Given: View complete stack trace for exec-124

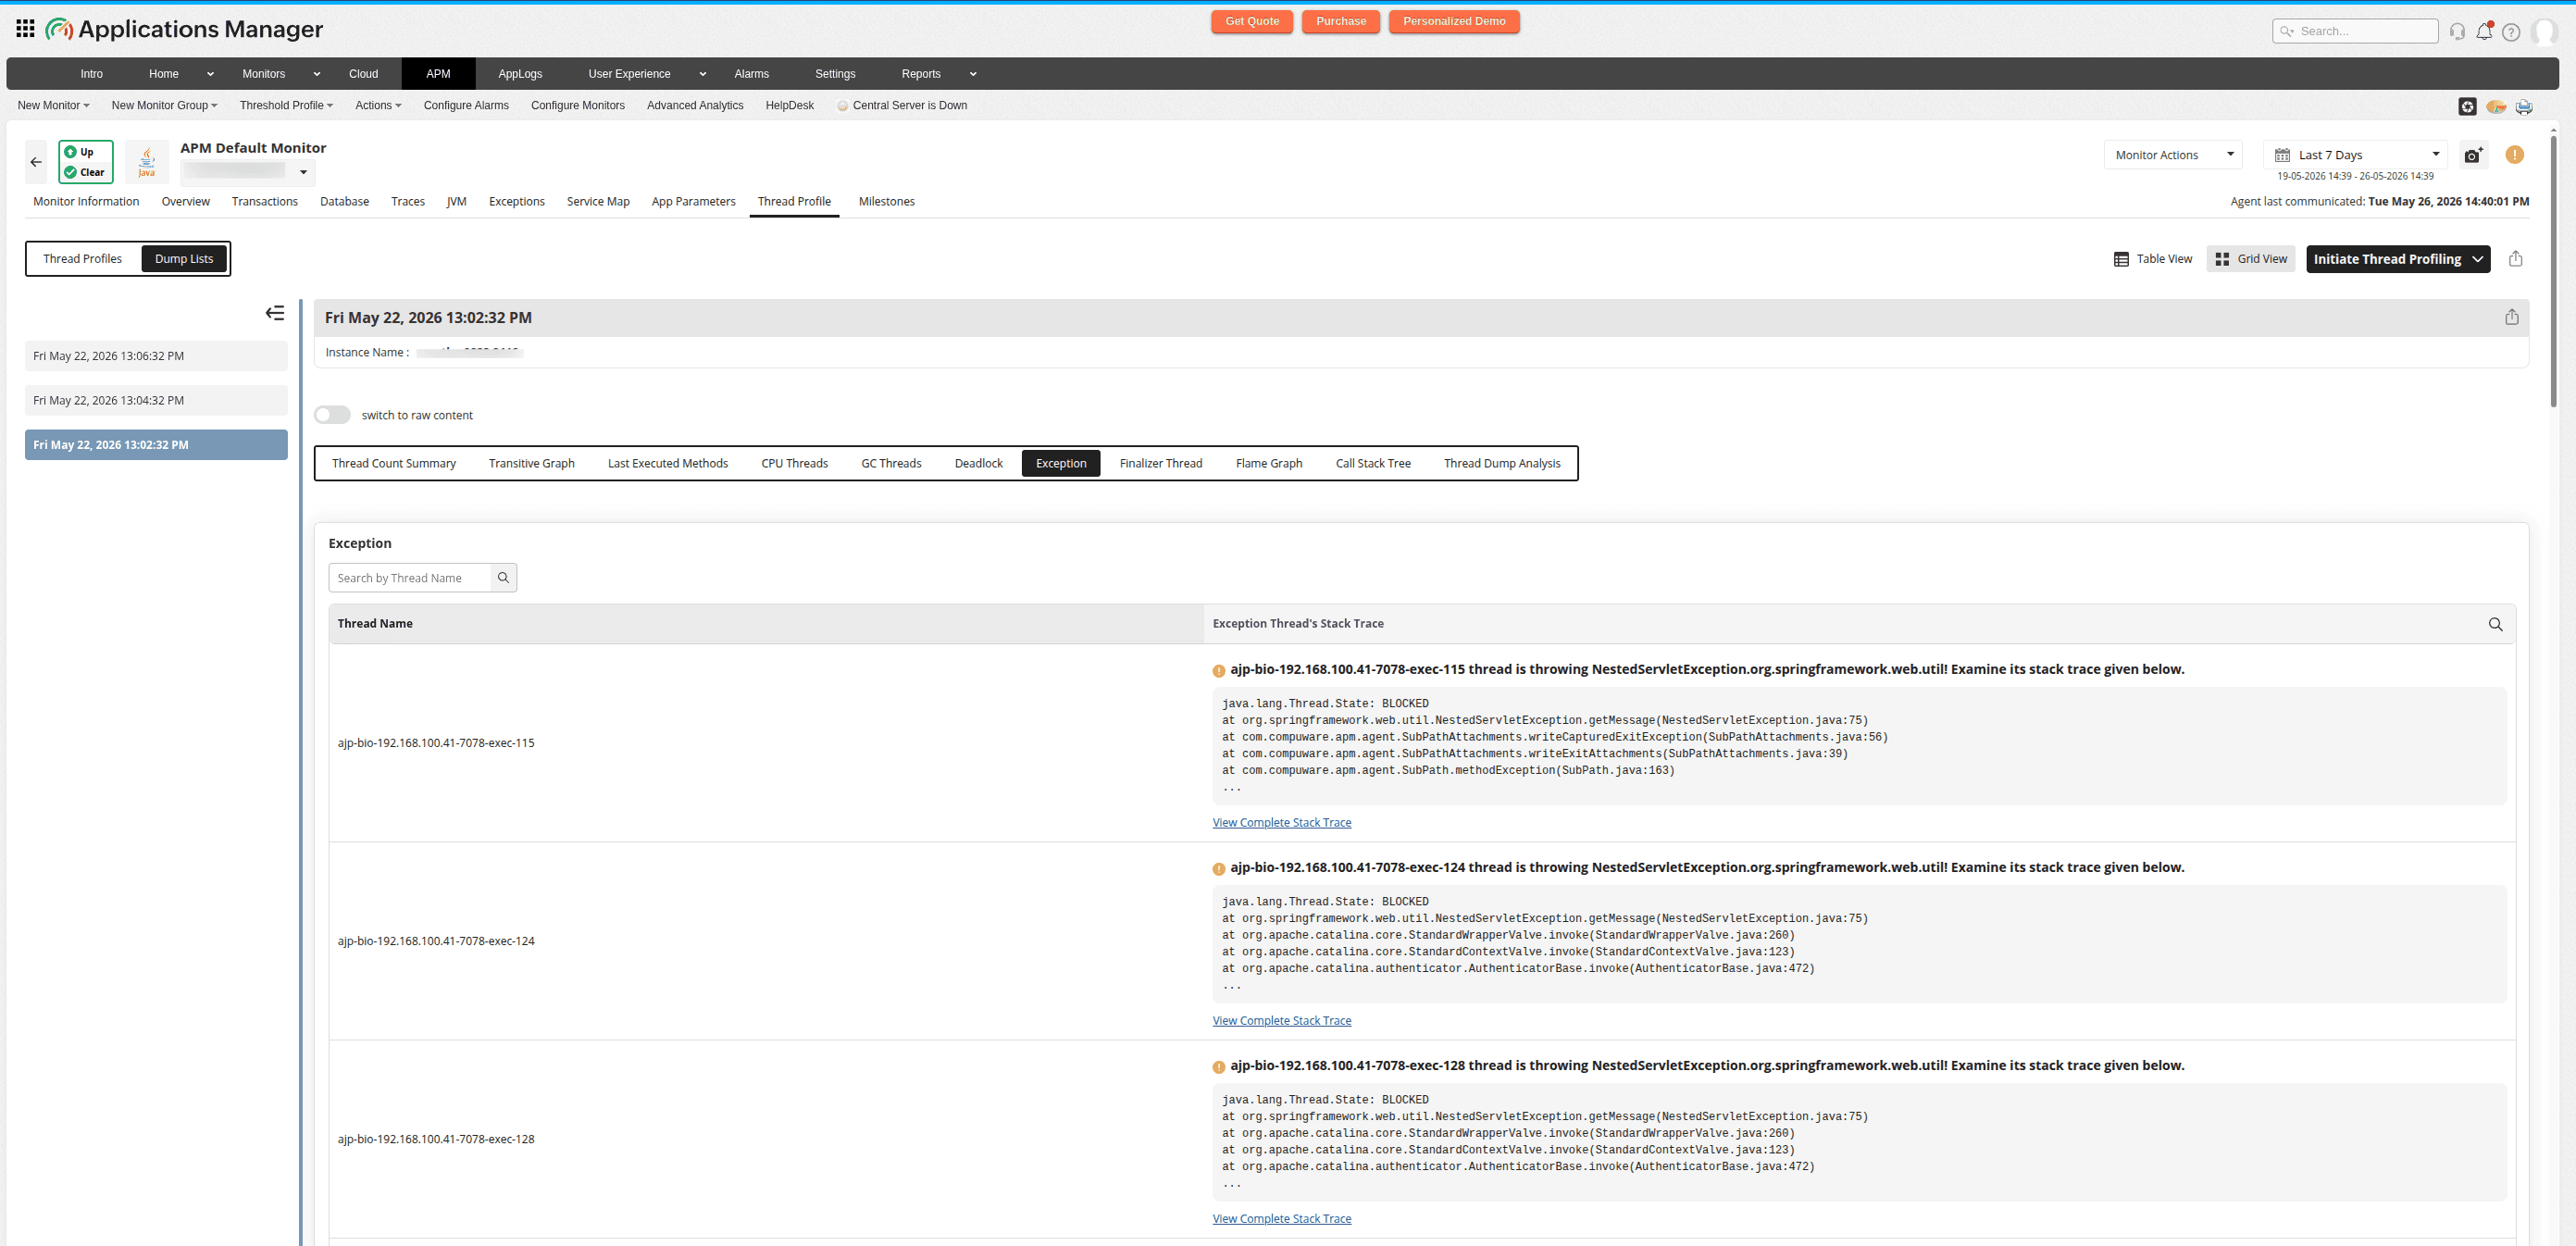Looking at the screenshot, I should pyautogui.click(x=1281, y=1020).
